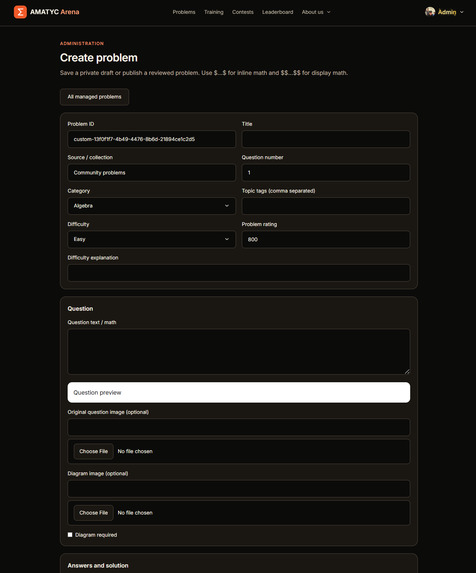The height and width of the screenshot is (573, 476).
Task: Click inside the Question text / math textarea
Action: point(239,352)
